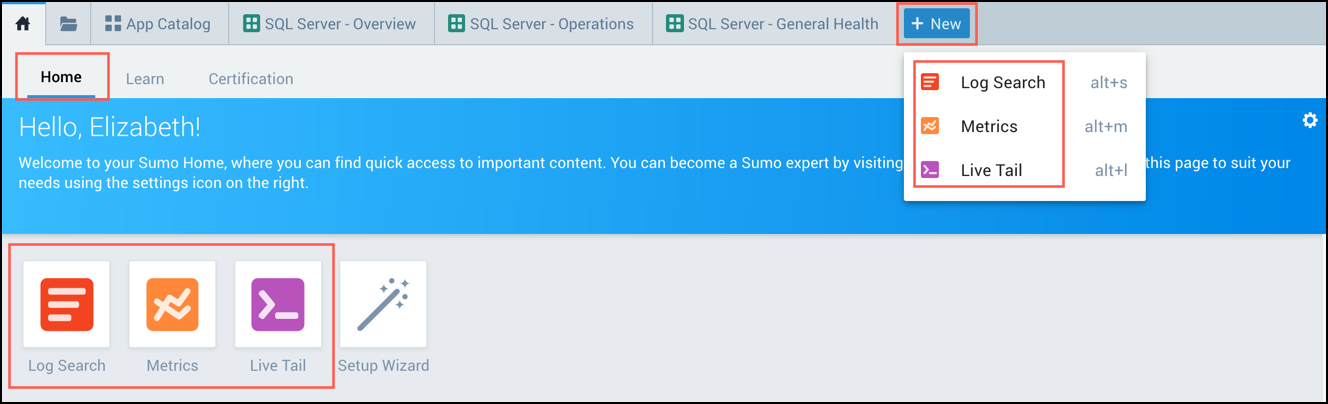
Task: Click the red Log Search menu icon
Action: pos(930,82)
